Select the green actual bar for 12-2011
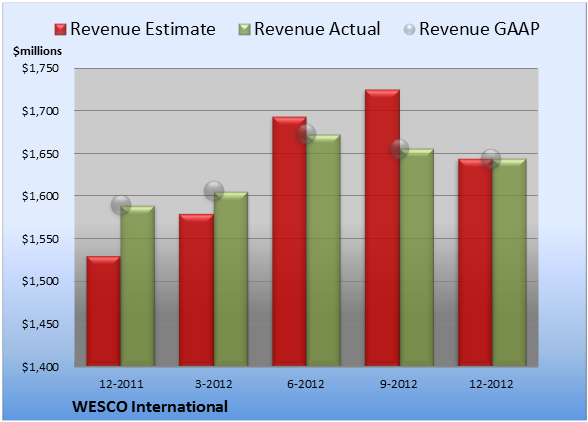The image size is (588, 422). click(x=138, y=286)
